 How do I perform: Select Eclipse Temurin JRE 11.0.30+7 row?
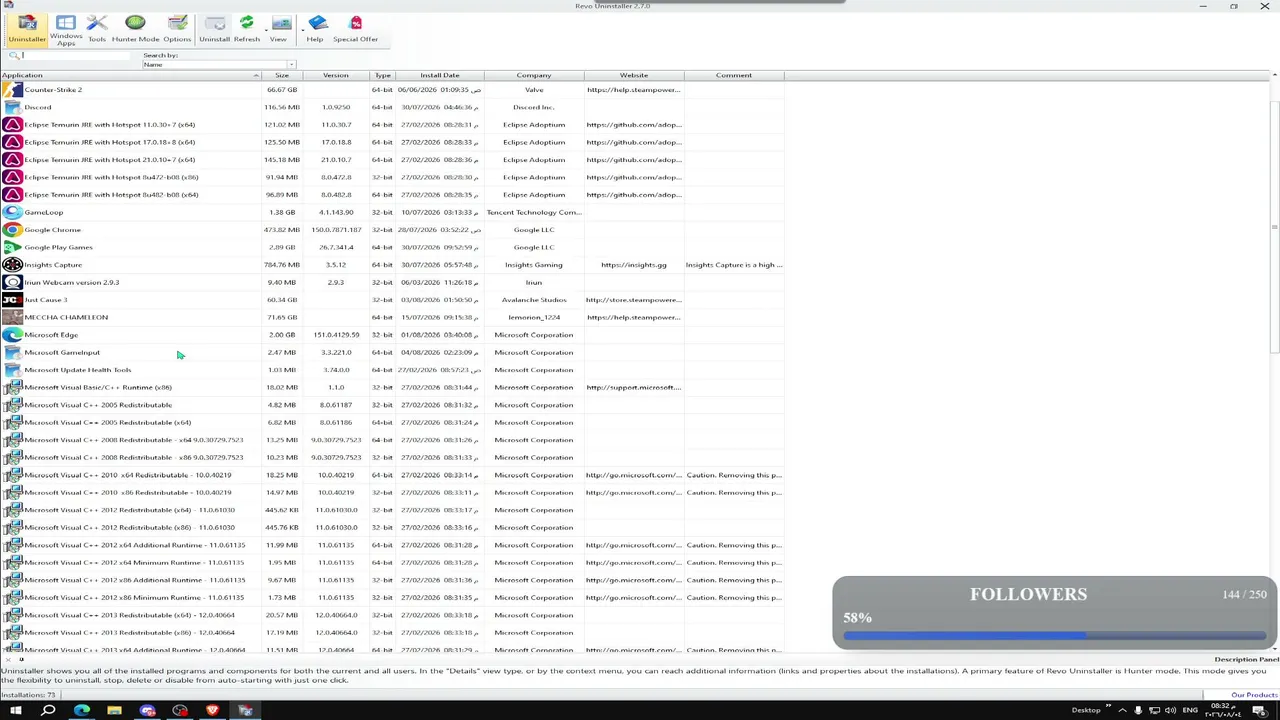392,125
